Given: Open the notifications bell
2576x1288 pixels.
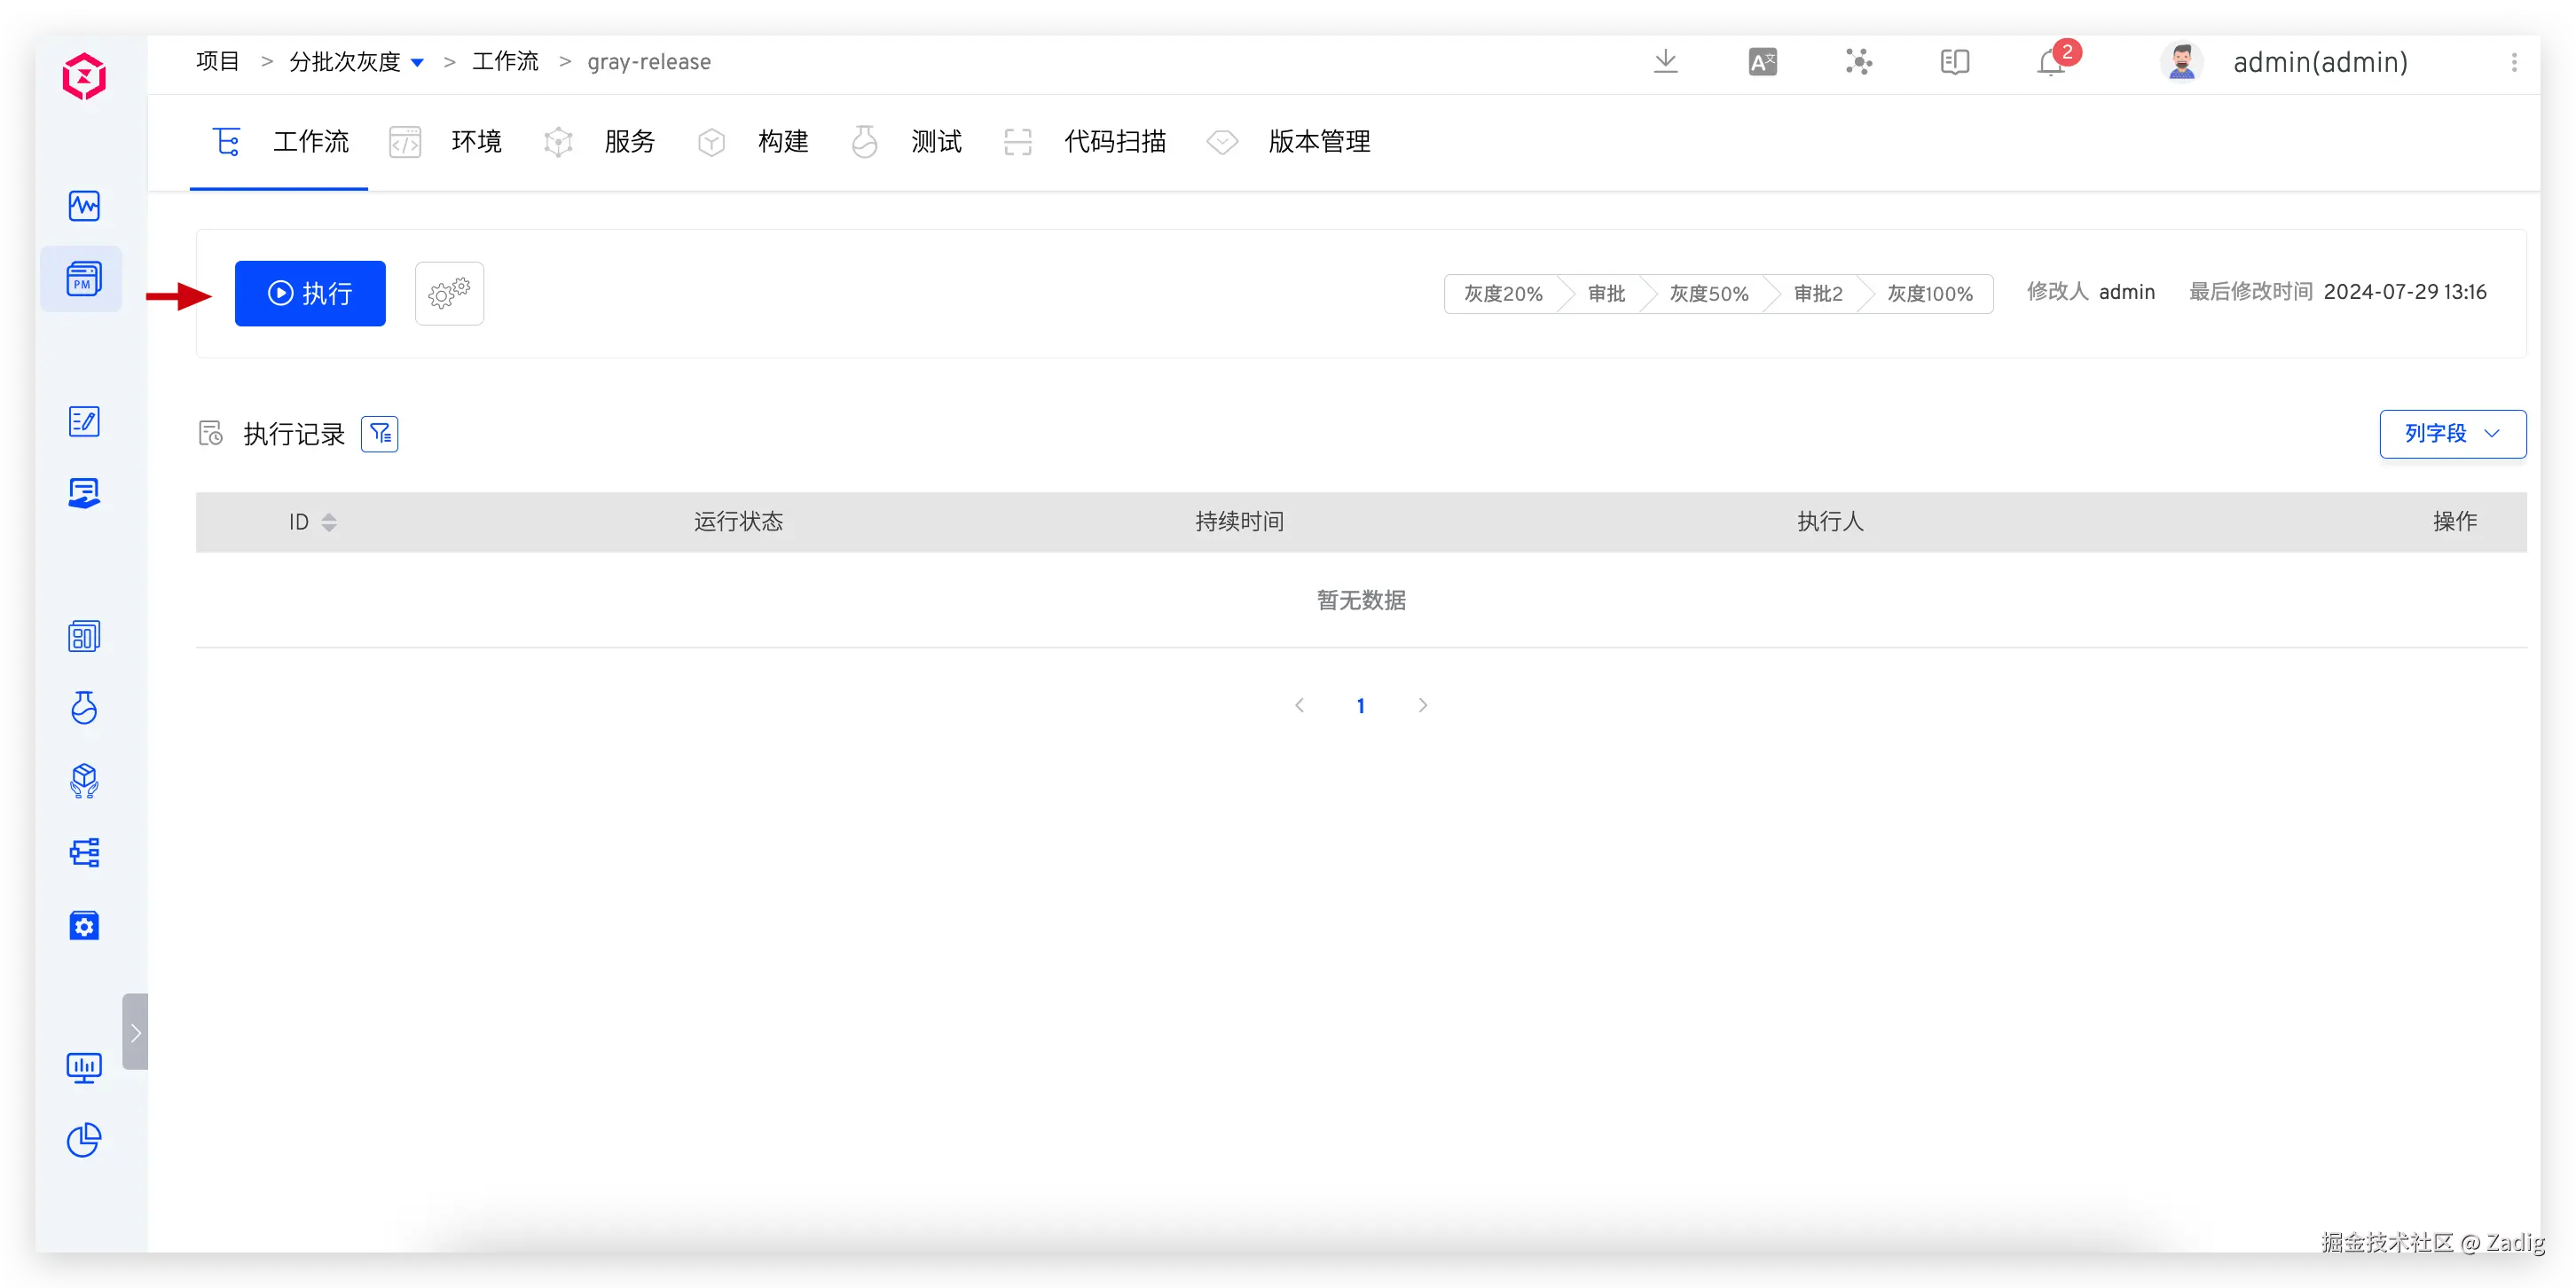Looking at the screenshot, I should pyautogui.click(x=2051, y=63).
